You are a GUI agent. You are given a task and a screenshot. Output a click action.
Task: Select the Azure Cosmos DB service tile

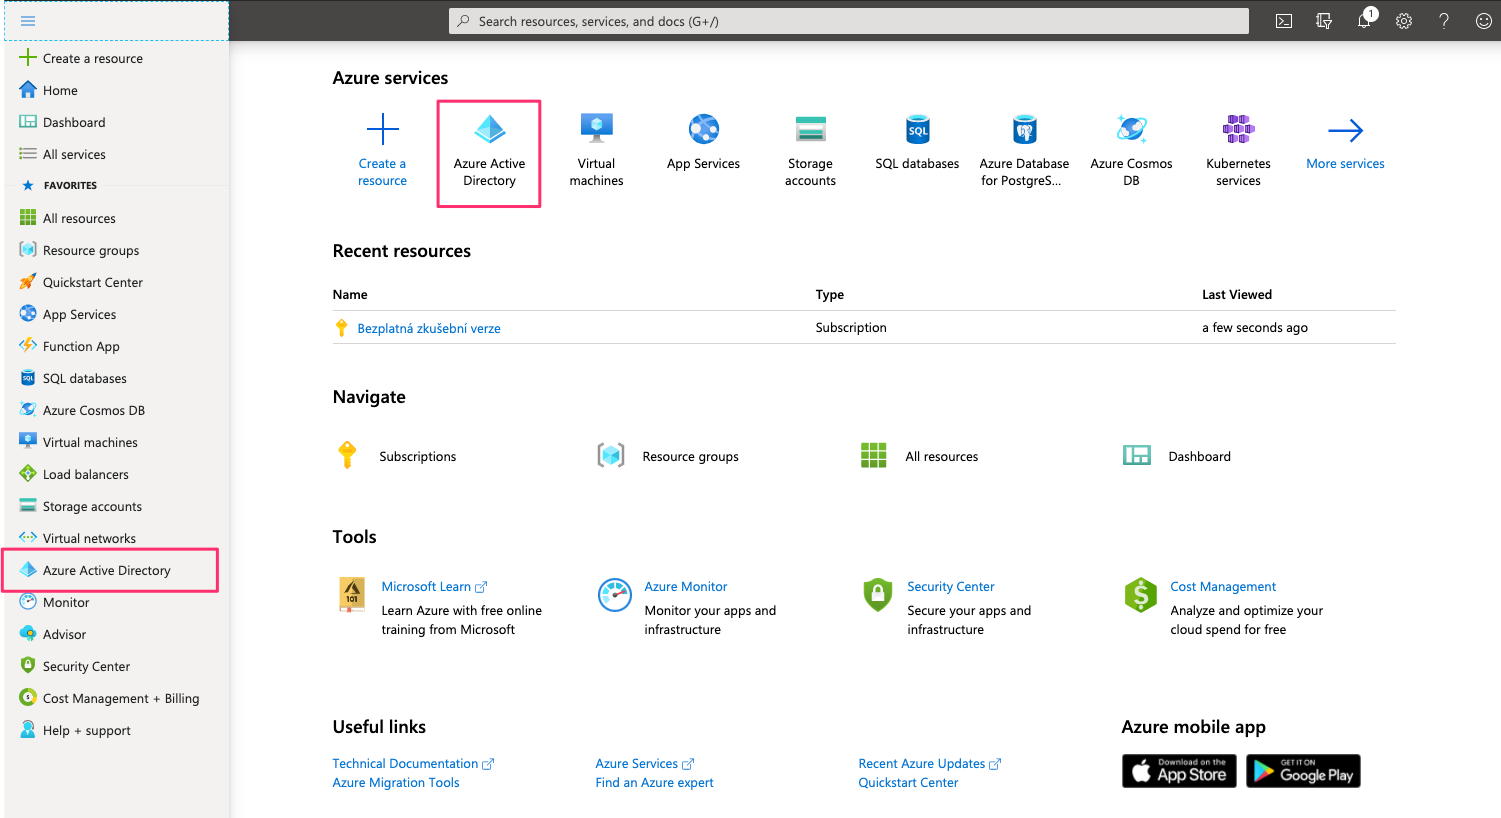[x=1131, y=152]
